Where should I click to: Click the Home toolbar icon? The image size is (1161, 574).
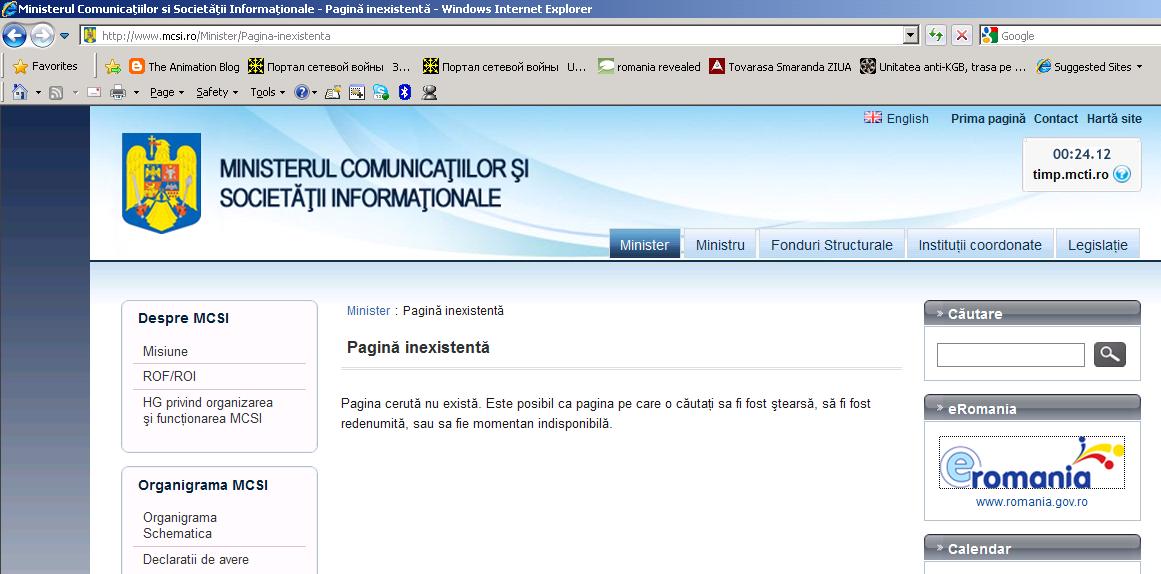[19, 93]
